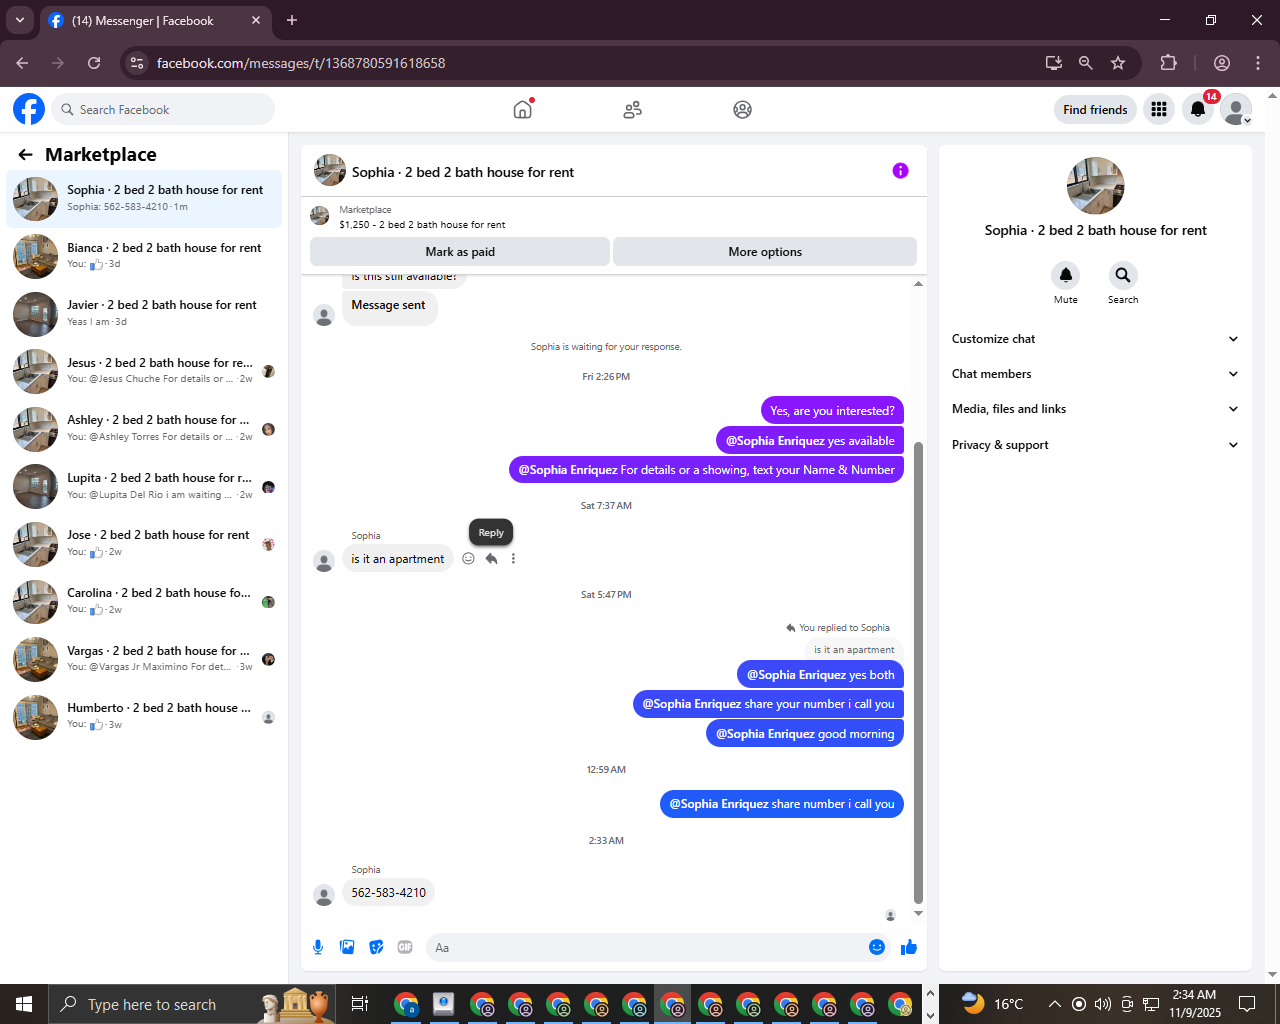1280x1024 pixels.
Task: Open the install app icon in address bar
Action: (x=1054, y=63)
